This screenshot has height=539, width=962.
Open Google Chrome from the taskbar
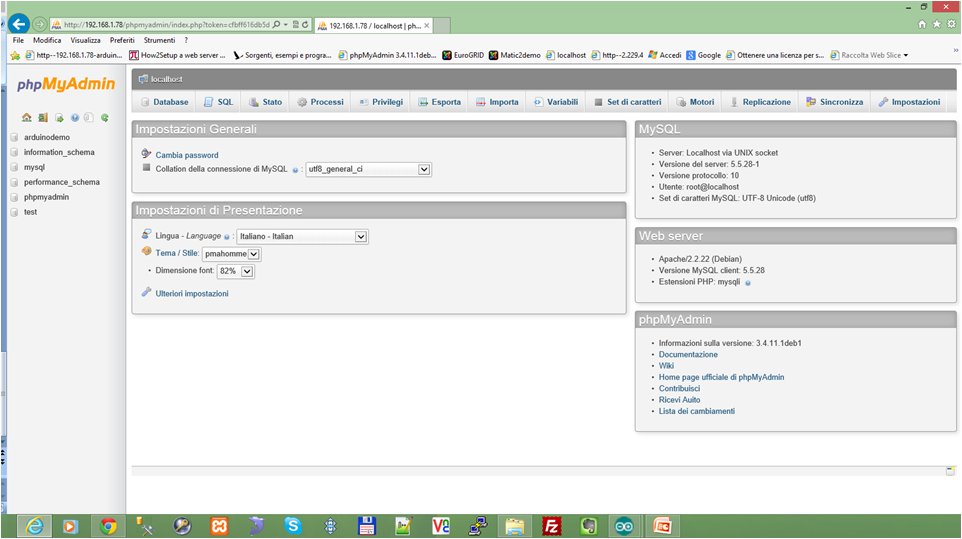tap(109, 526)
